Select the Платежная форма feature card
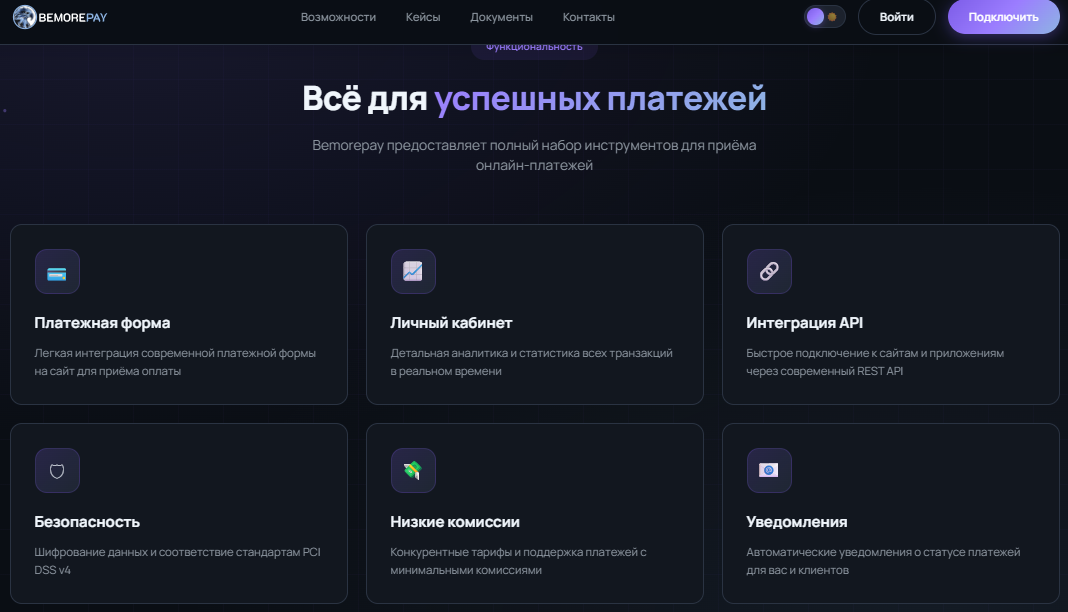Image resolution: width=1068 pixels, height=612 pixels. click(179, 314)
